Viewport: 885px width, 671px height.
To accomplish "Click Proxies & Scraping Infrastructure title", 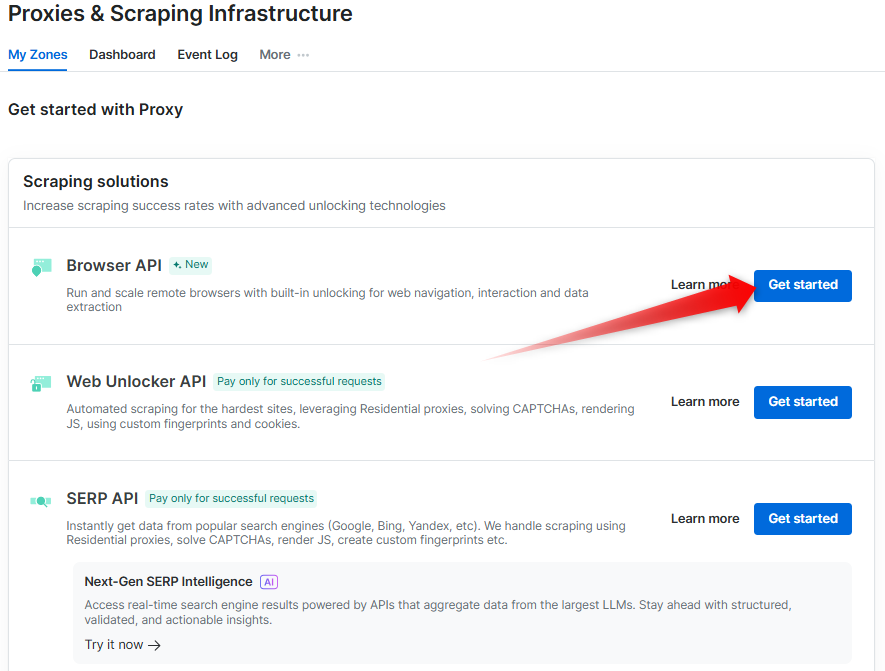I will coord(180,14).
